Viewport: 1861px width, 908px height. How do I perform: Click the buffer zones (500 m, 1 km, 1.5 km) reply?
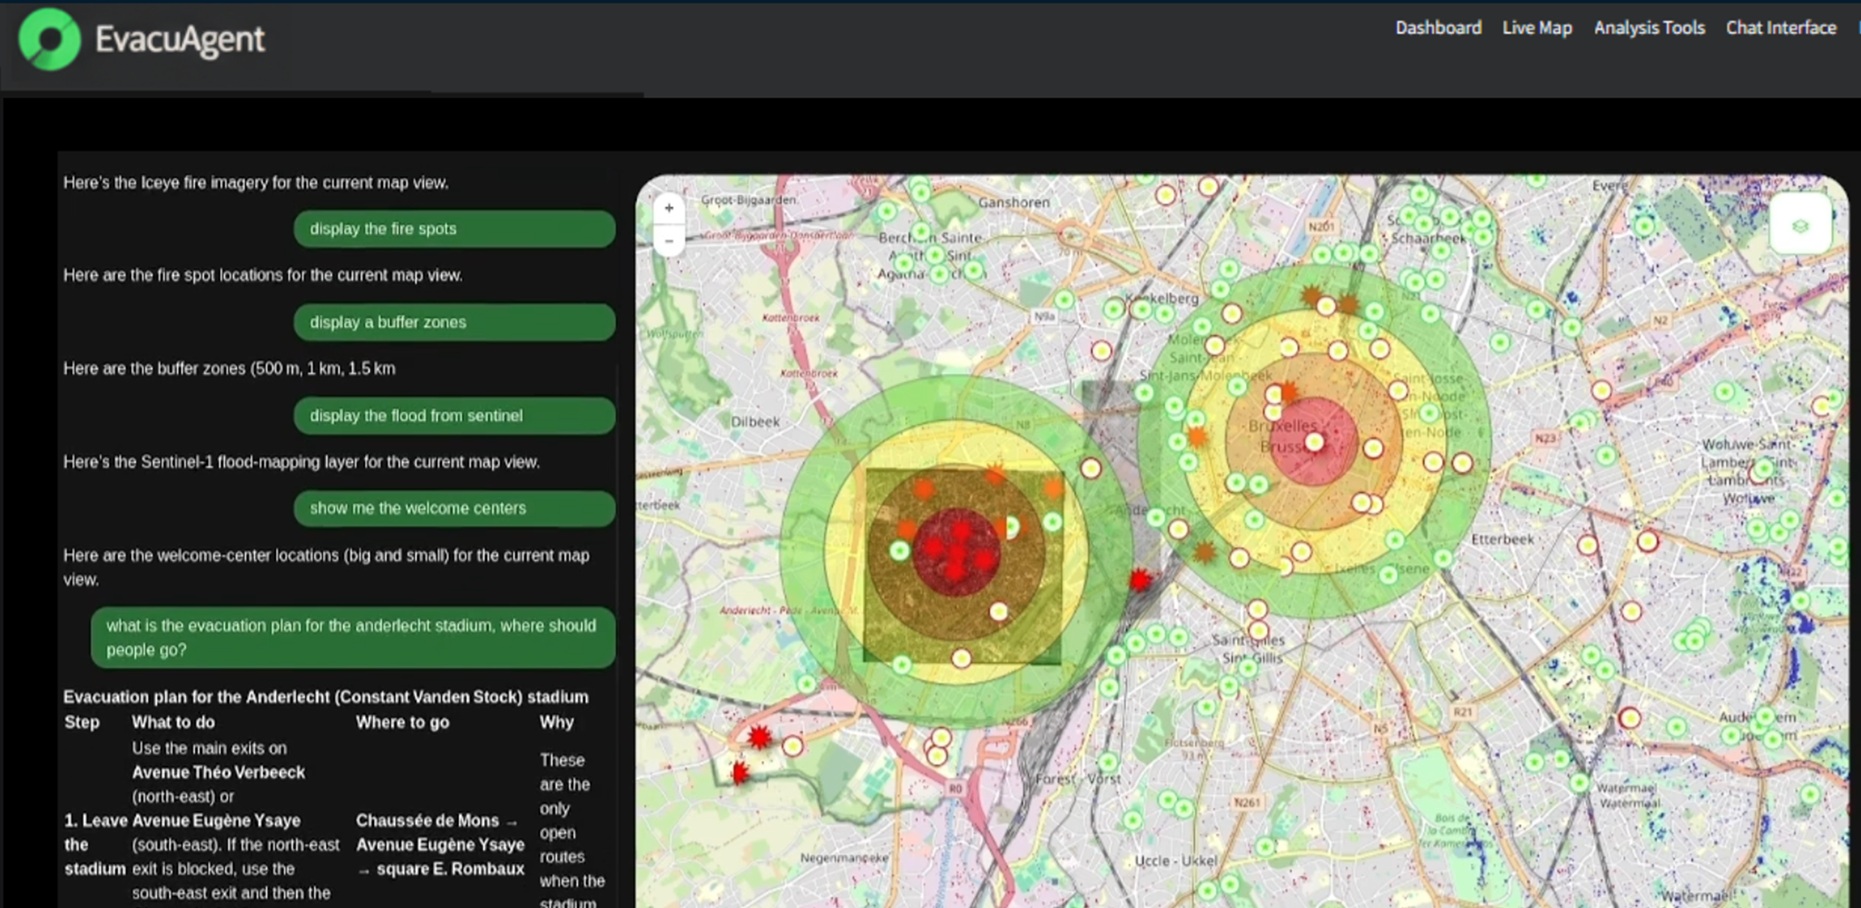[x=229, y=368]
